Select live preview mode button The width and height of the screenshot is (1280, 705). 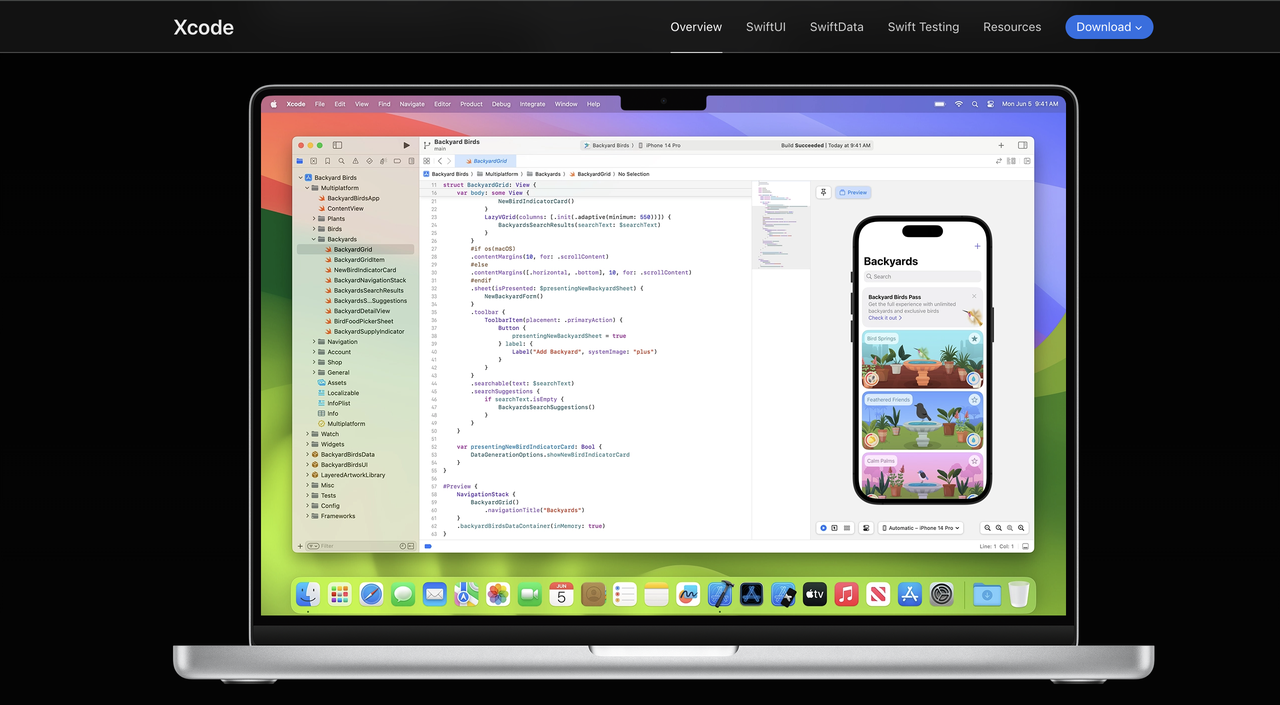tap(824, 528)
